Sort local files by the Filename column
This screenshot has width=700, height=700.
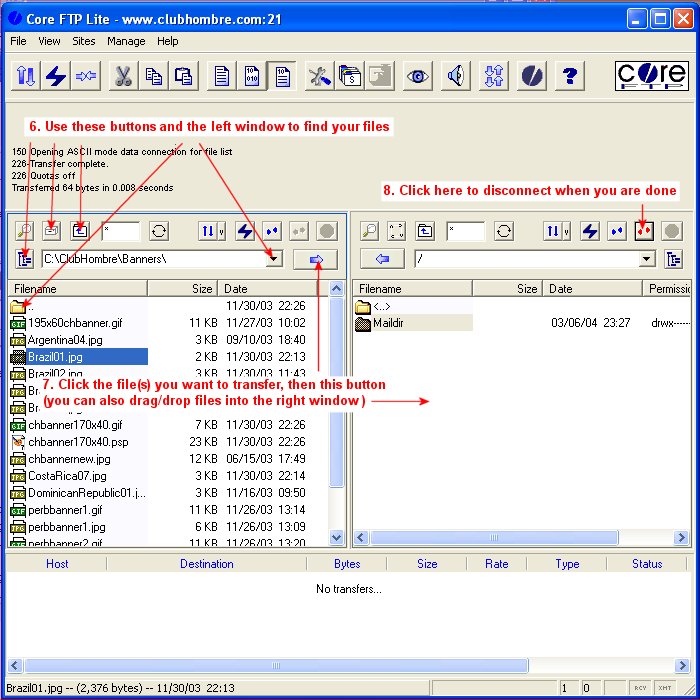pos(78,289)
